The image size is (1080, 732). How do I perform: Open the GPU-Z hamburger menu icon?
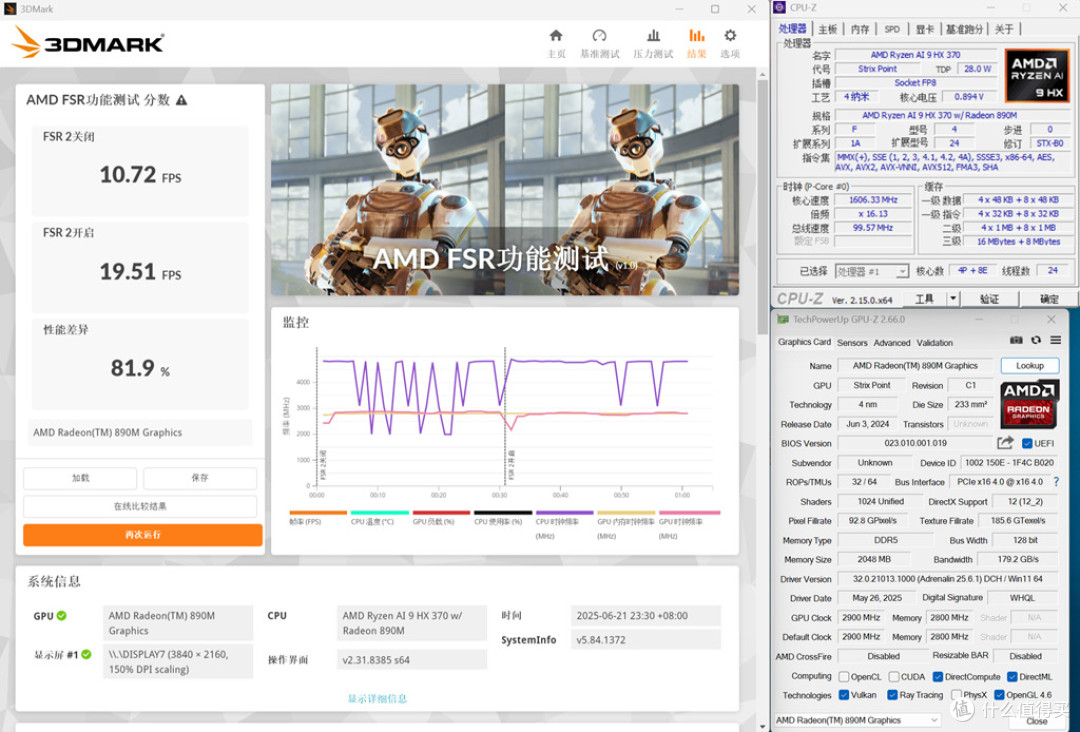(1055, 340)
